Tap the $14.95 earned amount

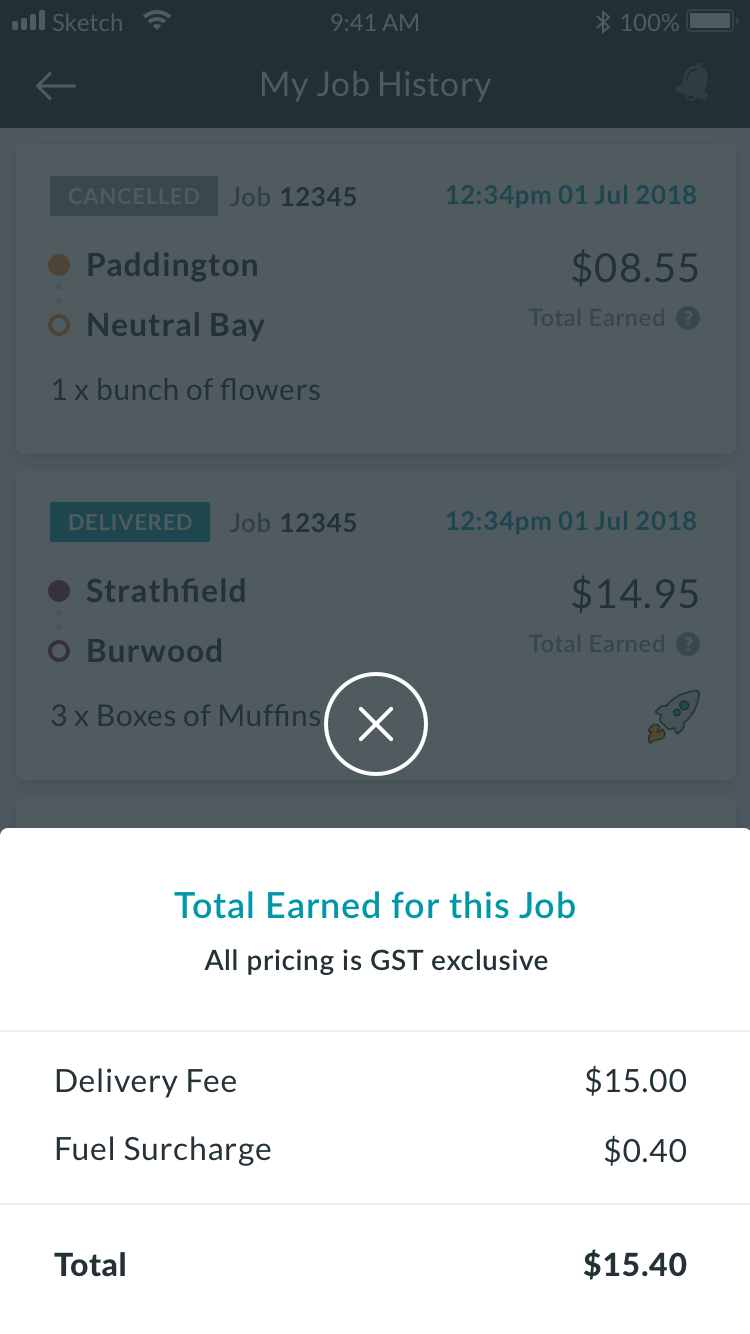pos(635,594)
